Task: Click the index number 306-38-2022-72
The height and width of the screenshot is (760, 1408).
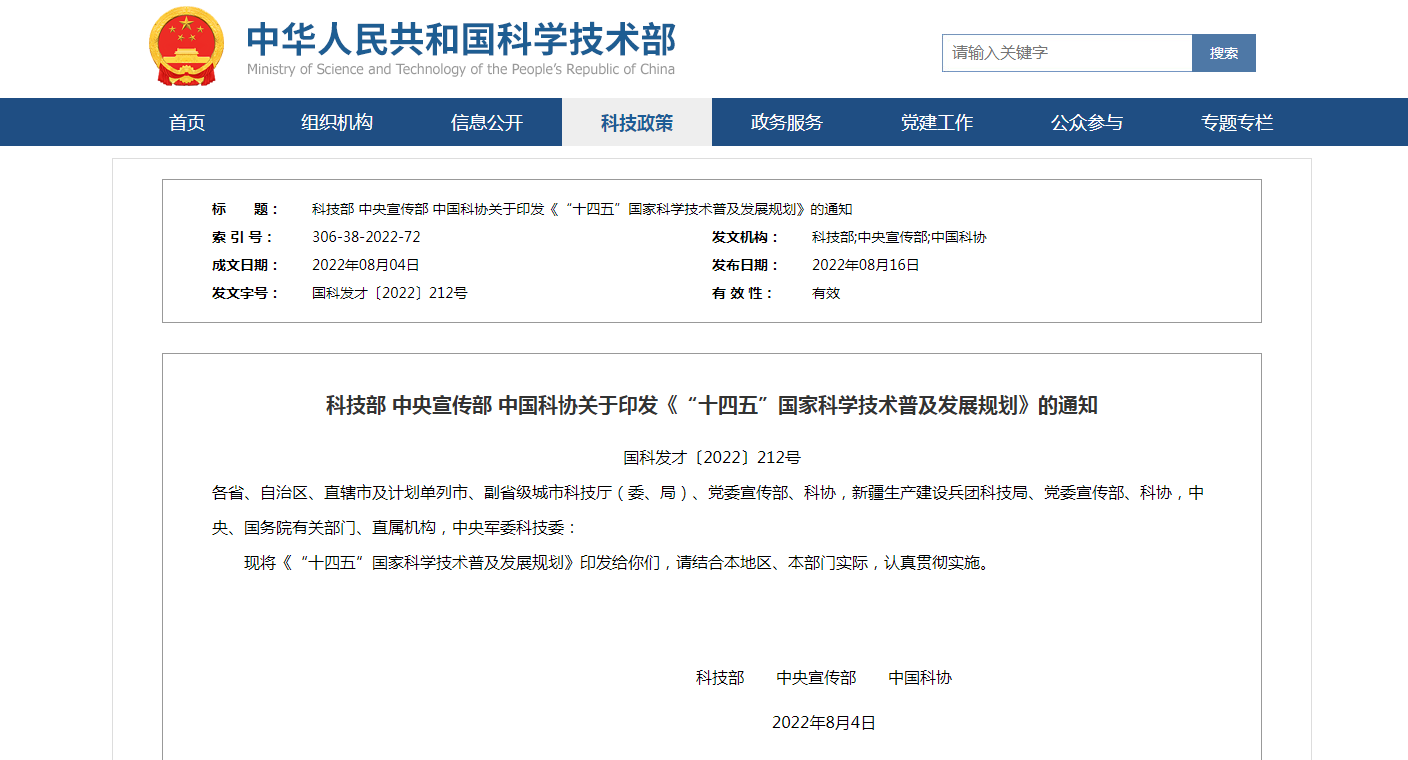Action: pyautogui.click(x=366, y=237)
